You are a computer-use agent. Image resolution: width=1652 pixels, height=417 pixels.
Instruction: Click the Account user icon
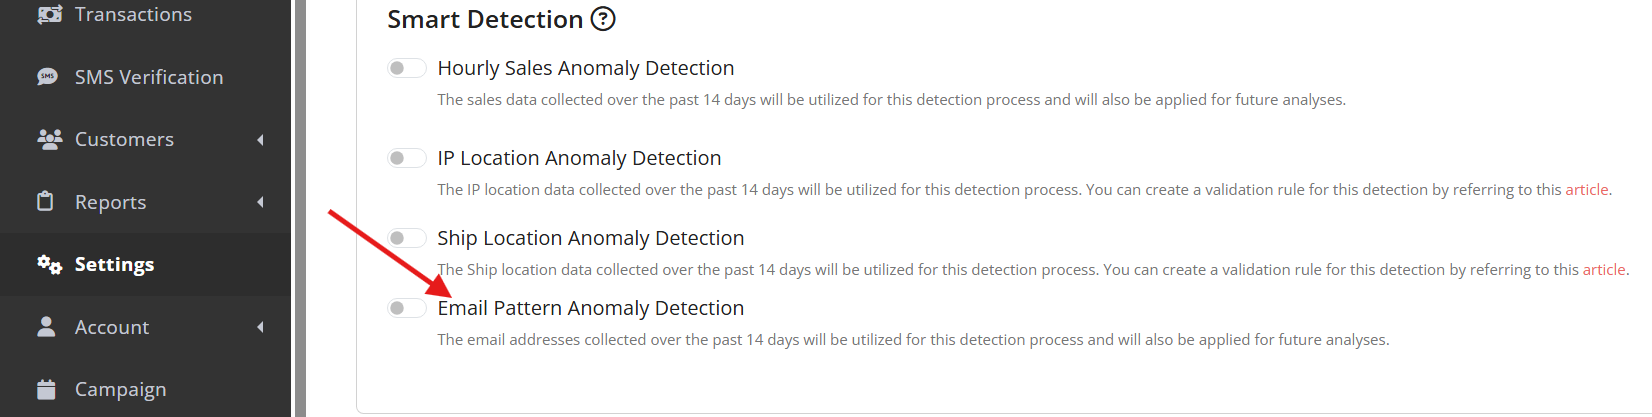pyautogui.click(x=46, y=327)
